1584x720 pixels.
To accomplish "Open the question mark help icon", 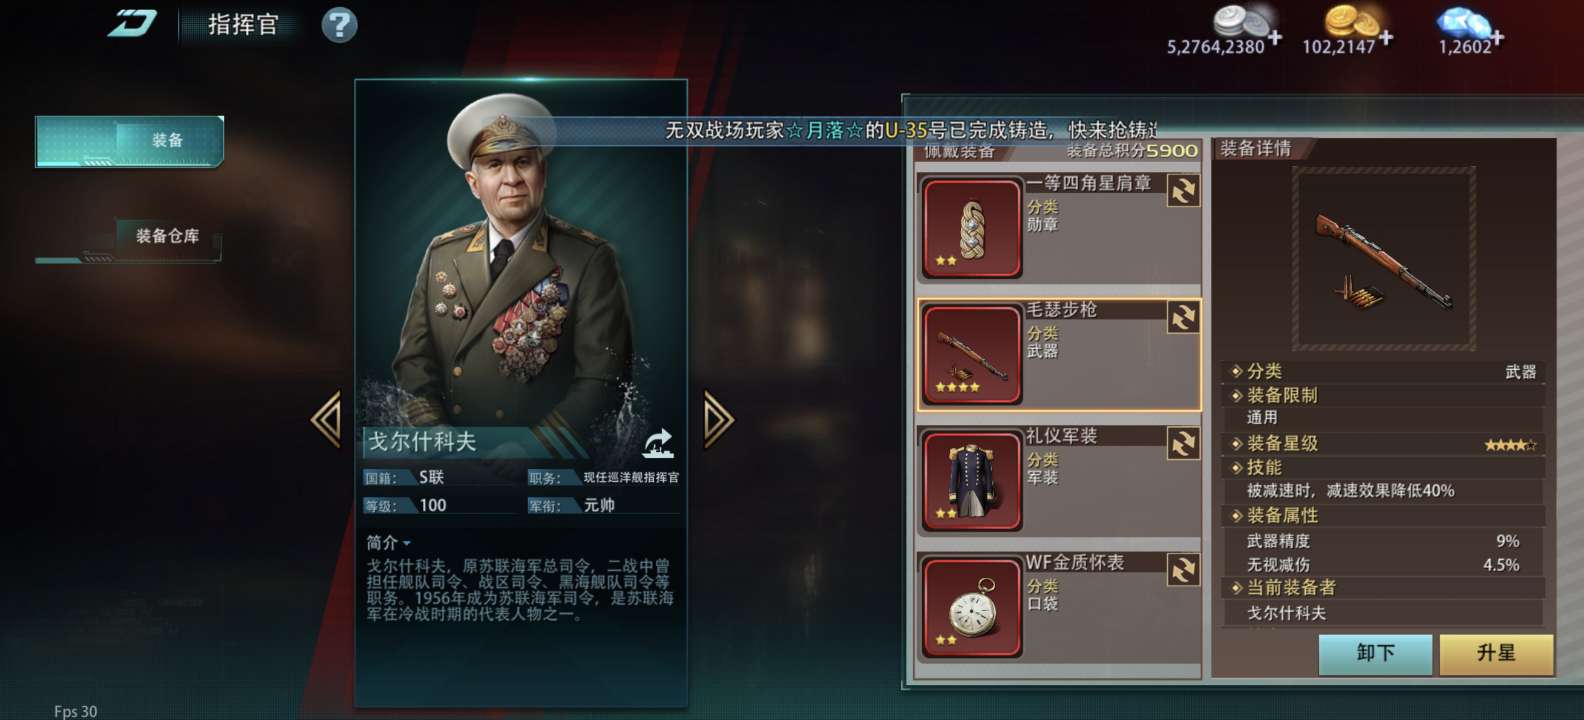I will point(339,24).
